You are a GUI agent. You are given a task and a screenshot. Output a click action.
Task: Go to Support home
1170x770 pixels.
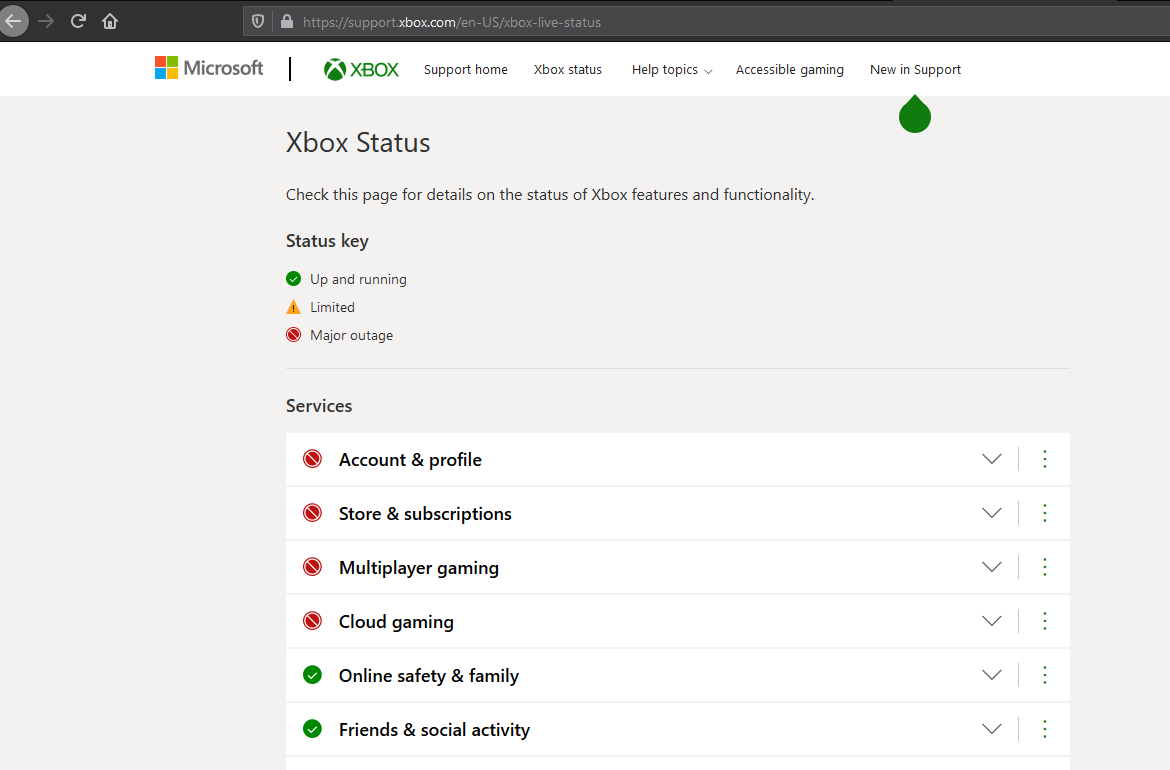[x=466, y=69]
